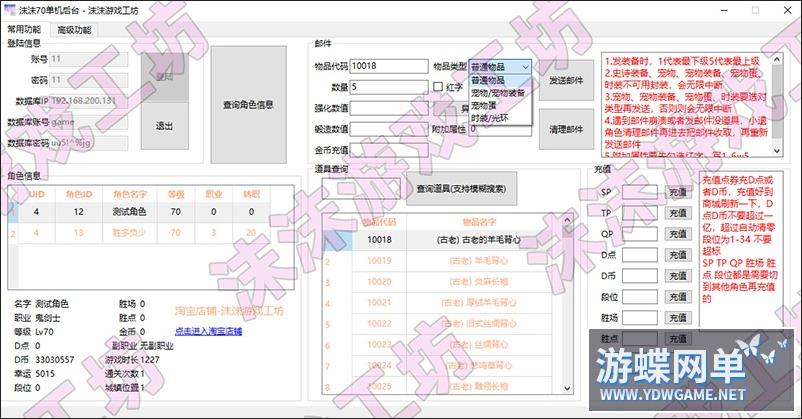802x419 pixels.
Task: Click the app icon in the title bar
Action: click(9, 9)
